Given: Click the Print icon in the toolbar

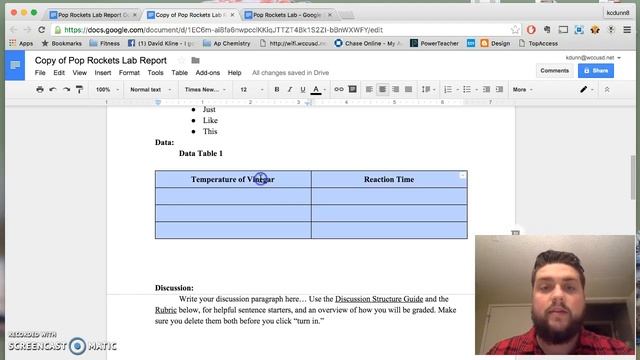Looking at the screenshot, I should 40,89.
